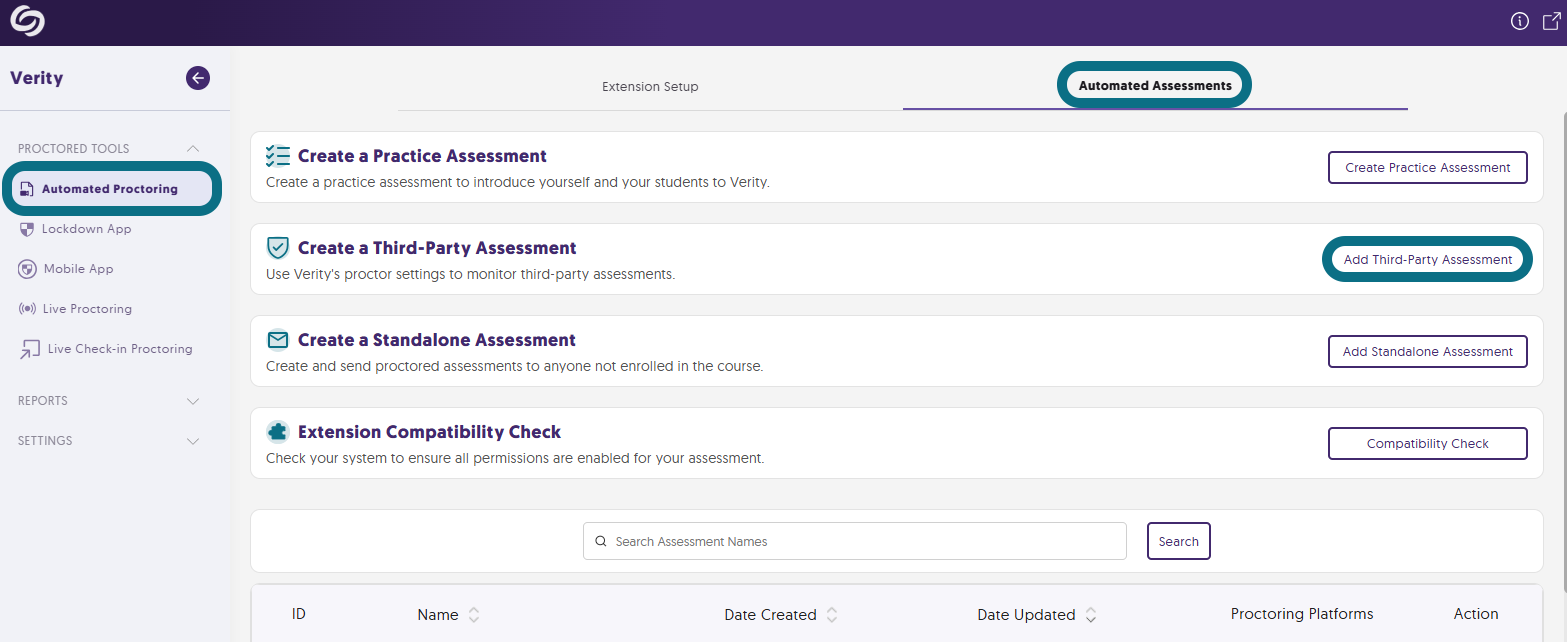This screenshot has width=1567, height=642.
Task: Select the Automated Assessments tab
Action: tap(1155, 86)
